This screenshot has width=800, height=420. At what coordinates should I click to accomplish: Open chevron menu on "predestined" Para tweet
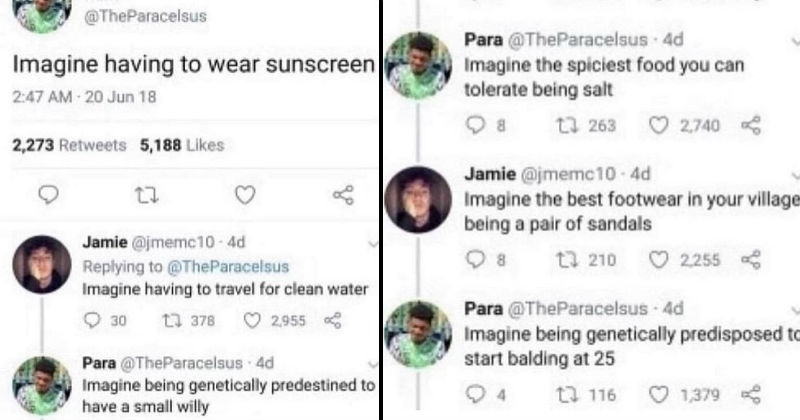pos(373,364)
